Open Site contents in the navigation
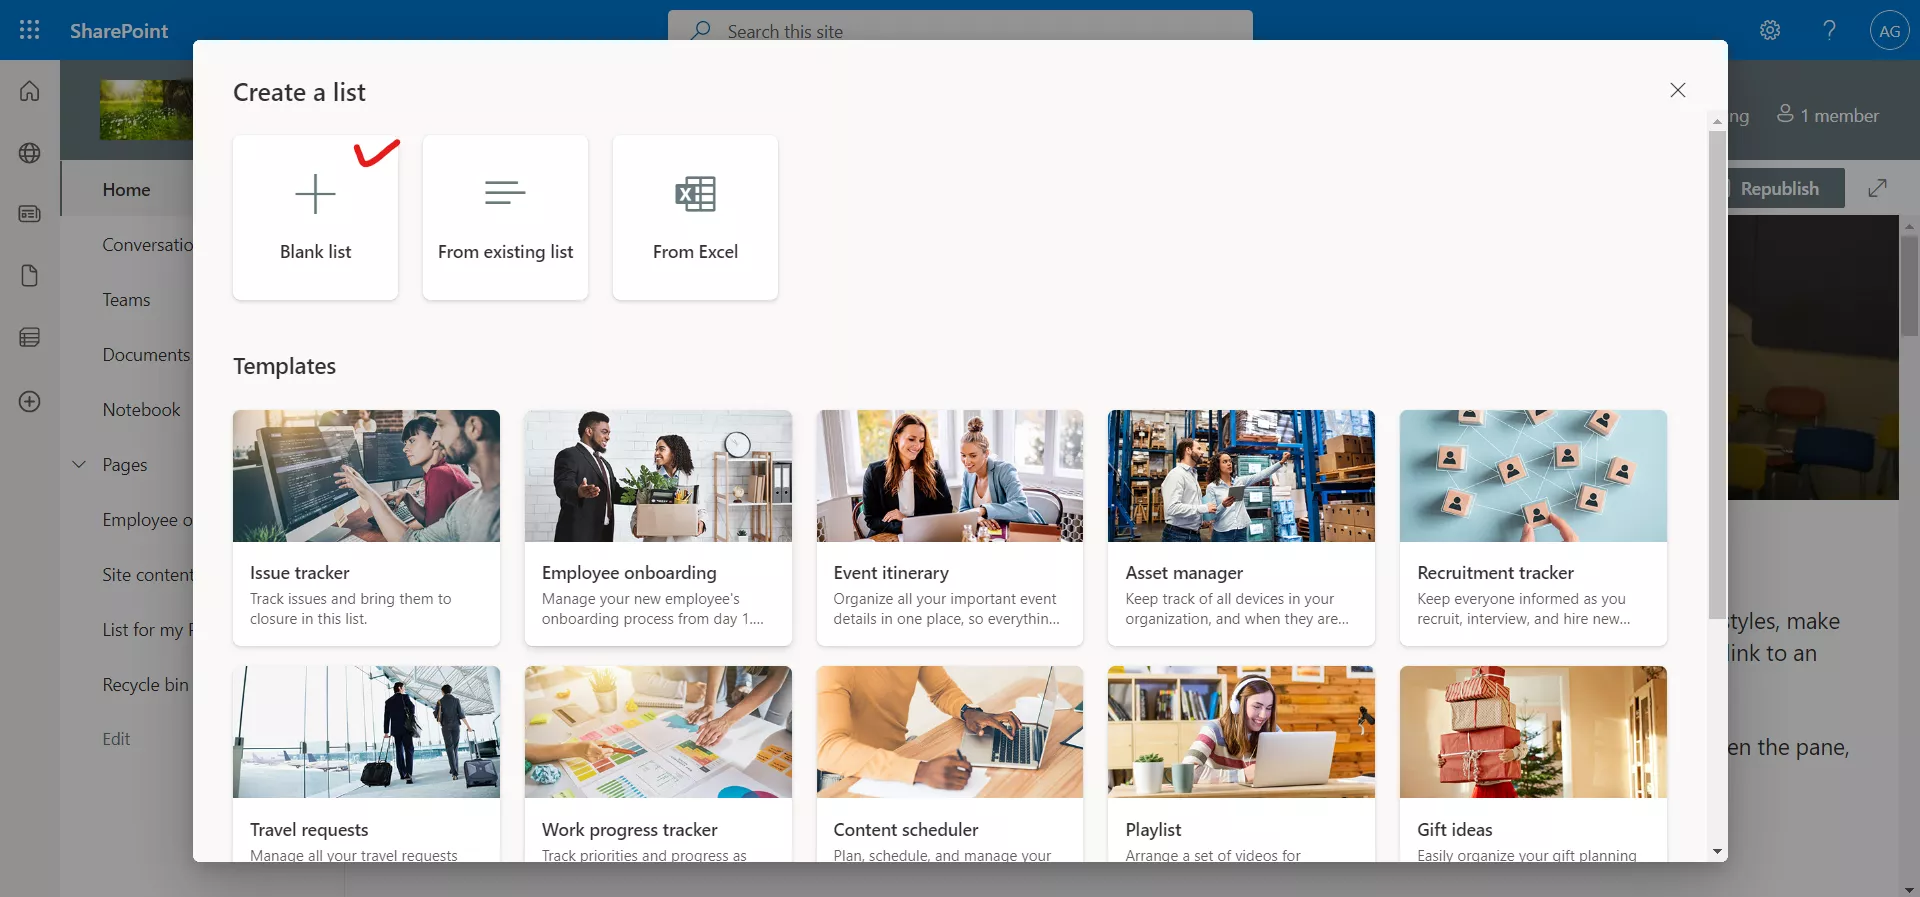Screen dimensions: 1920x897 147,574
